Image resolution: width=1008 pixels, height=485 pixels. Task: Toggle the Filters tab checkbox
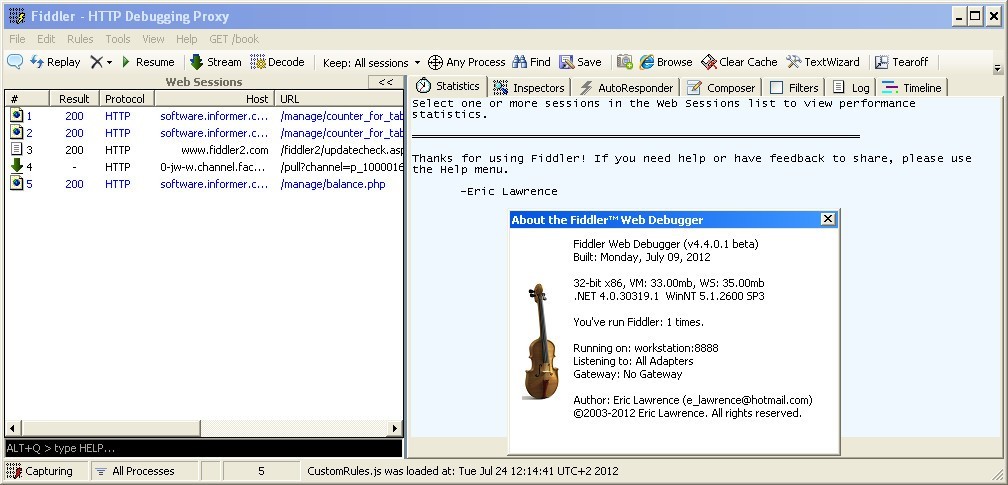[776, 88]
